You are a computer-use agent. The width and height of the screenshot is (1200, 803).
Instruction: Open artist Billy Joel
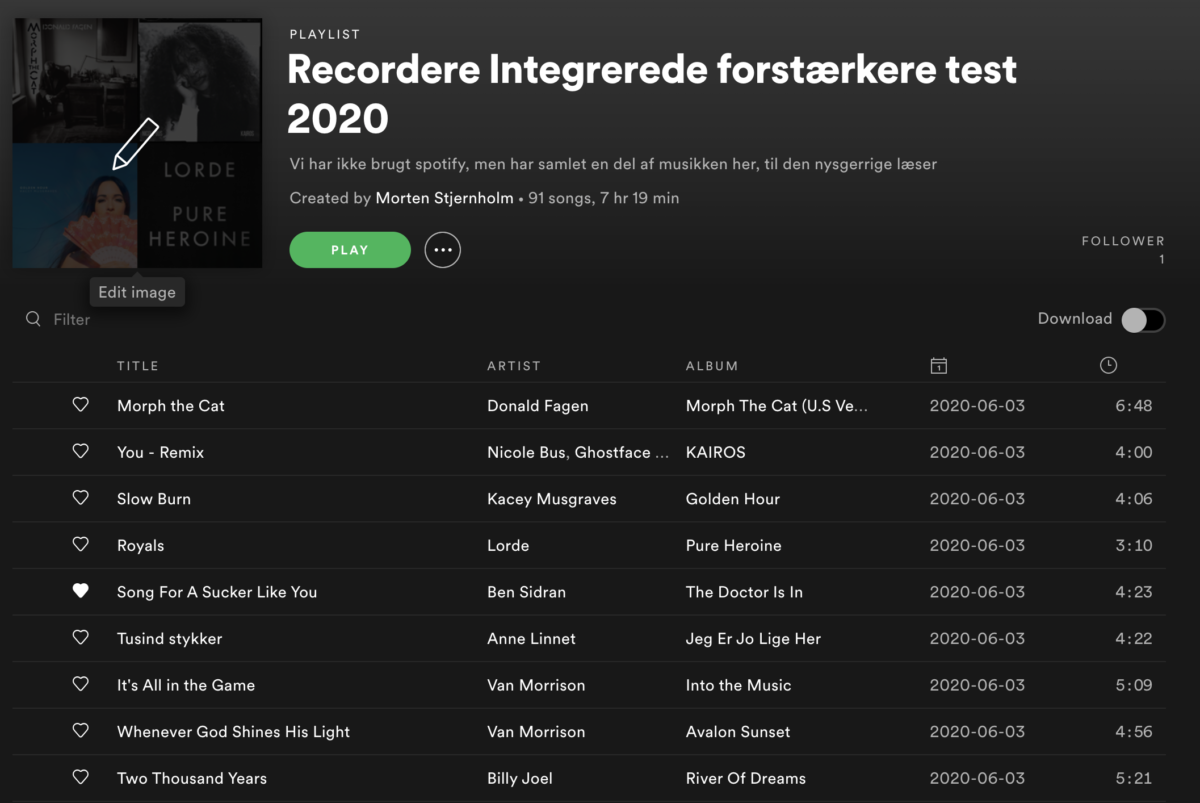[x=520, y=778]
